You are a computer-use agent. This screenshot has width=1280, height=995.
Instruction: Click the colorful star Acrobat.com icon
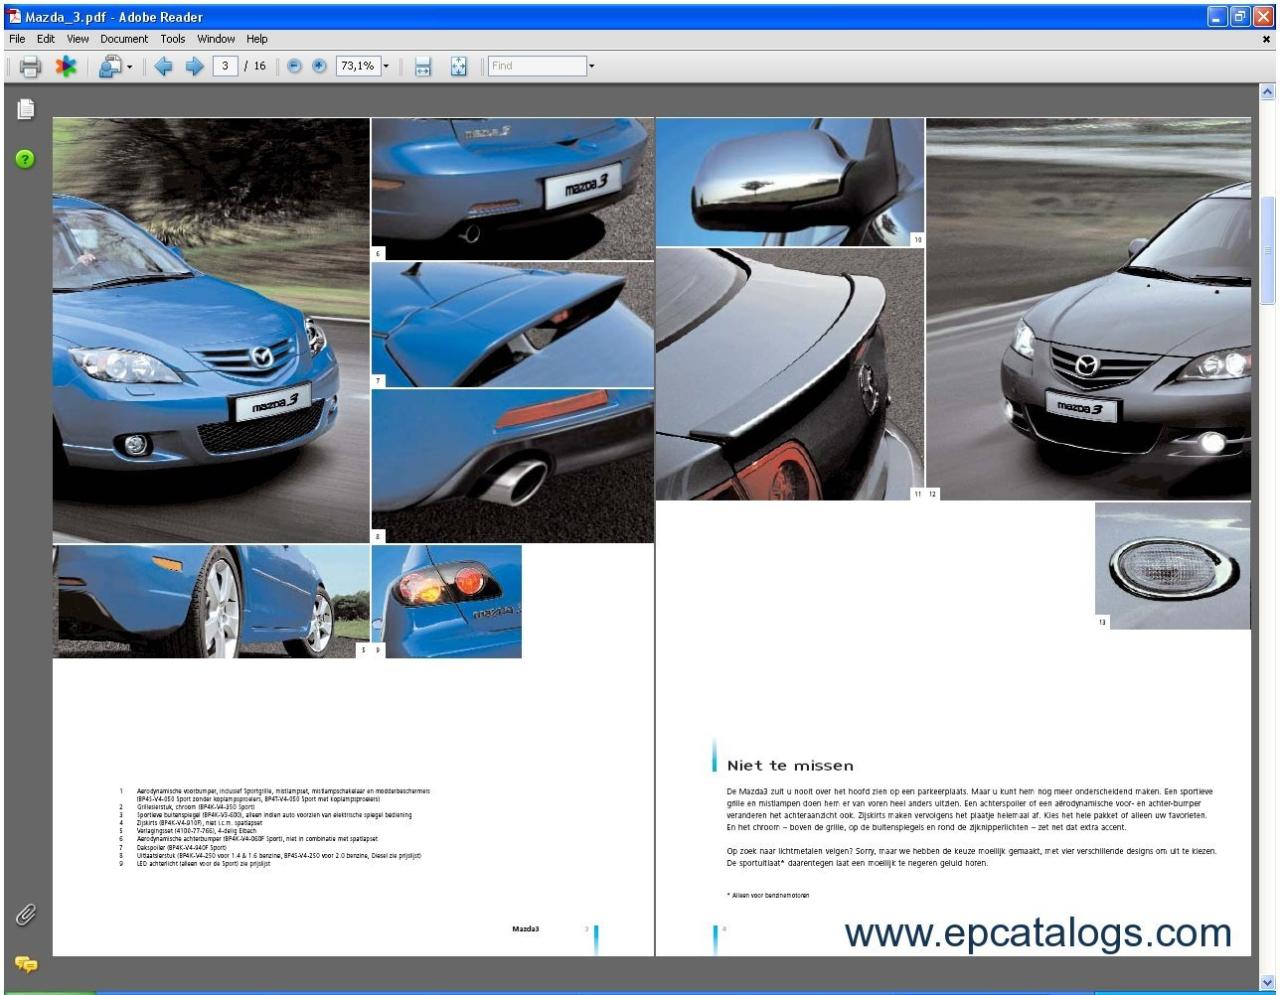pyautogui.click(x=65, y=67)
